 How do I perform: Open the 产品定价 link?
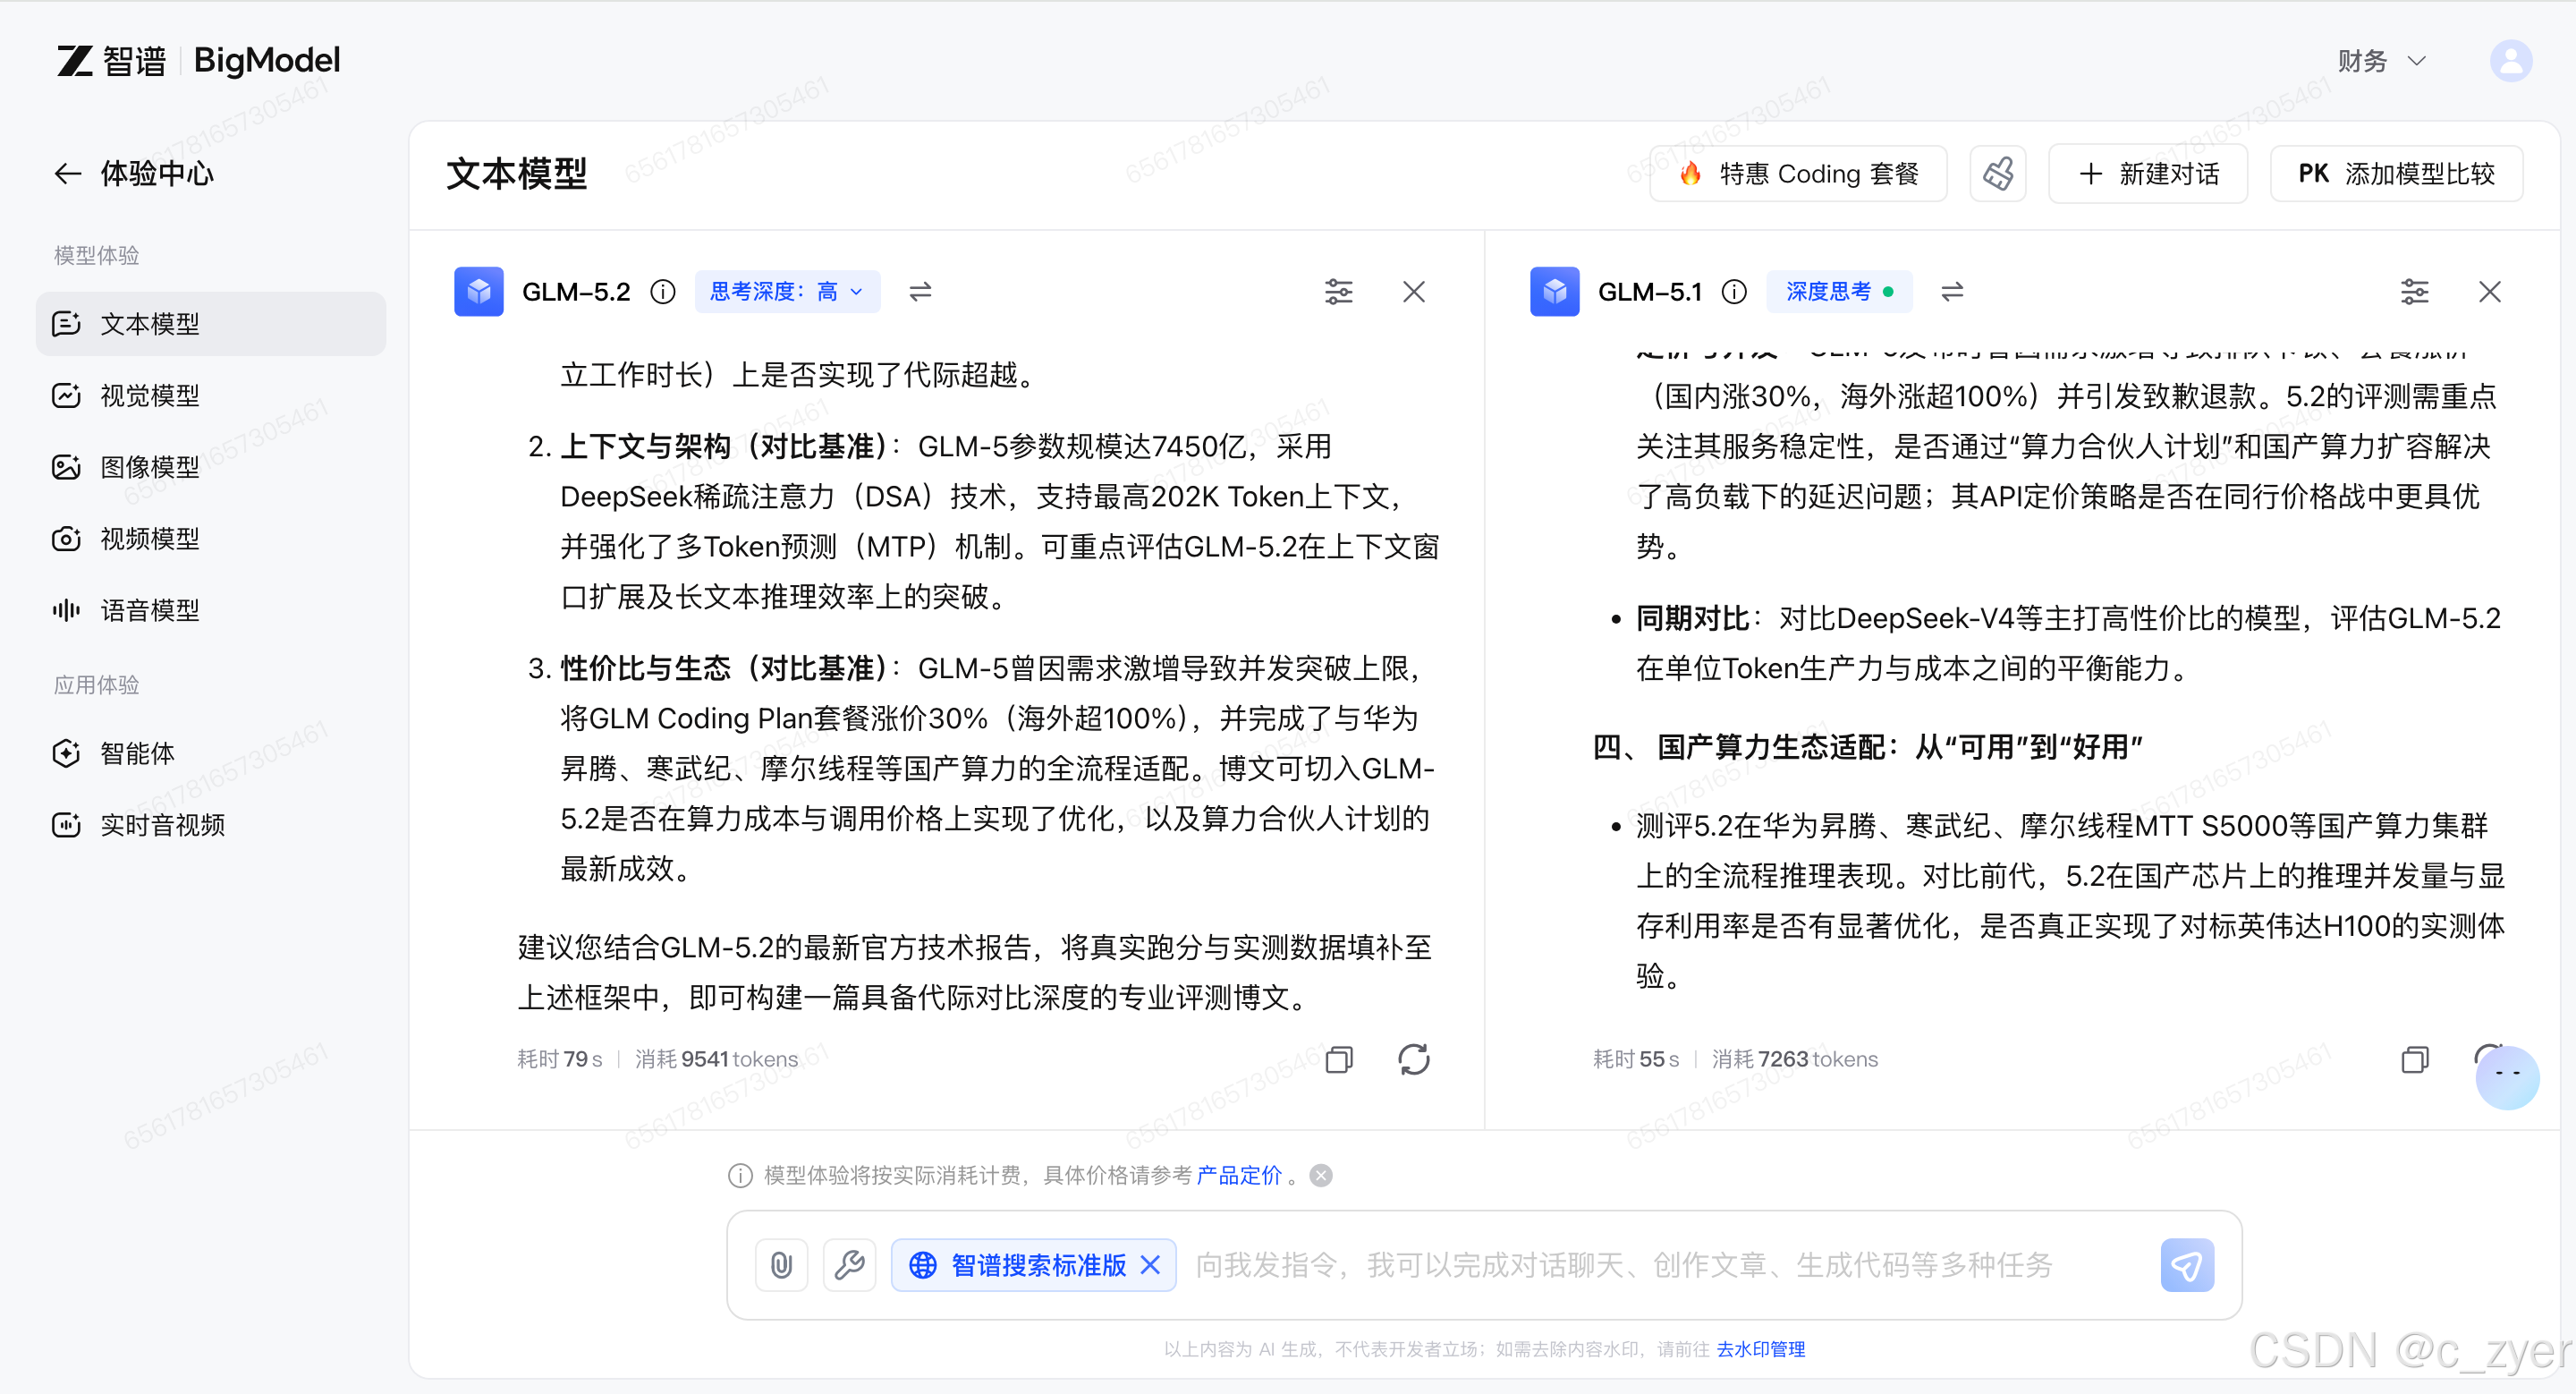click(x=1238, y=1175)
